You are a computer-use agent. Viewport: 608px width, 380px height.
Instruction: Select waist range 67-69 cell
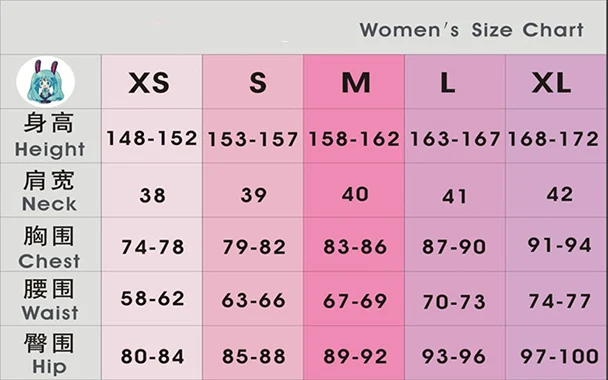[355, 301]
